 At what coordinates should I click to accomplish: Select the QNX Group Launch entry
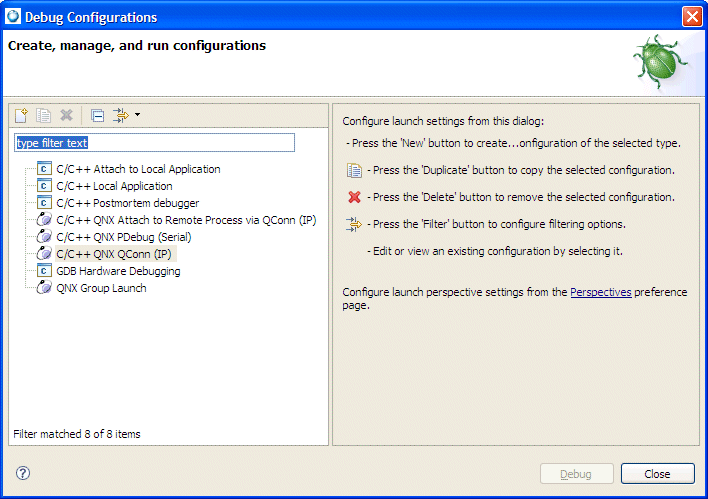point(101,288)
